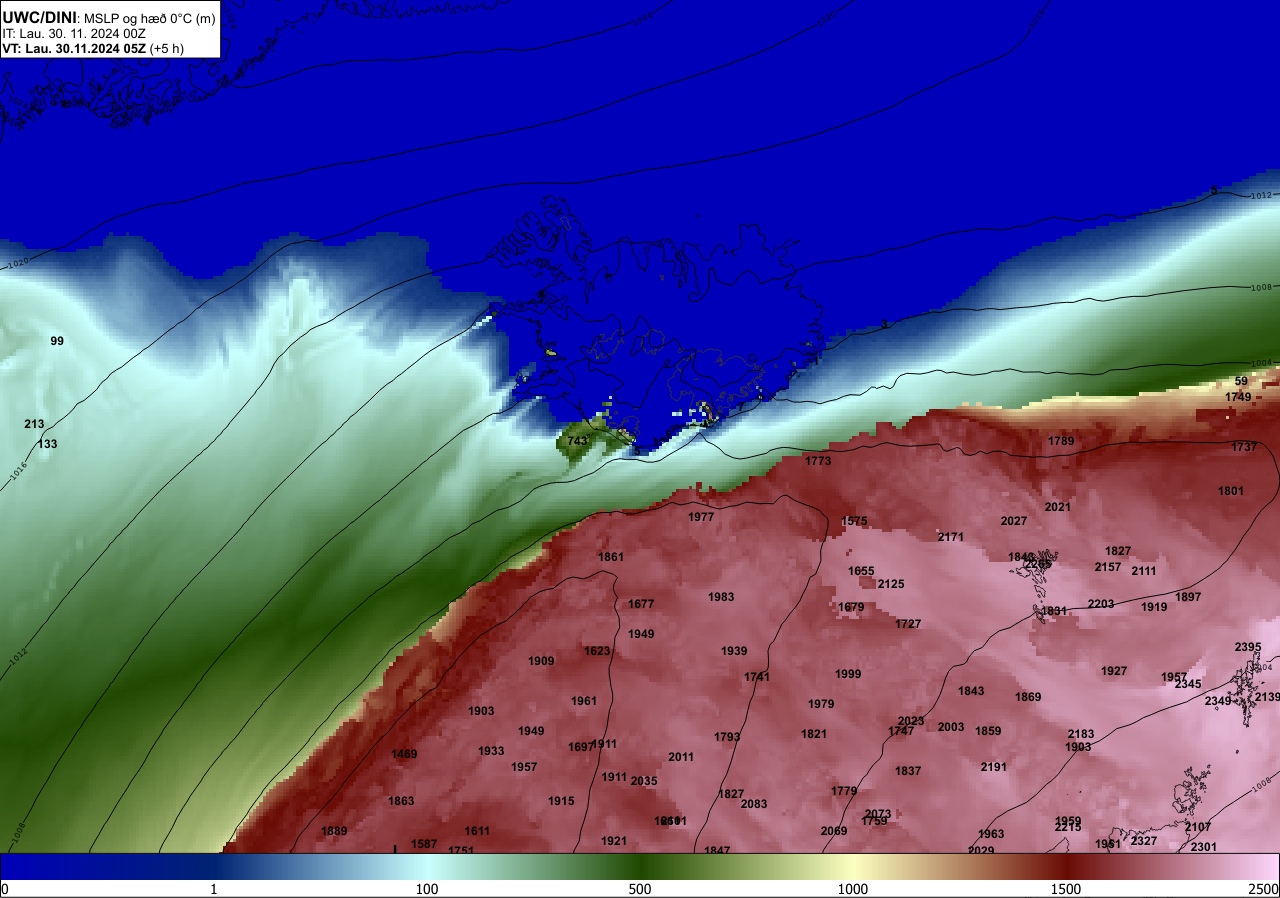This screenshot has height=898, width=1280.
Task: Click the map value 1575
Action: [x=854, y=521]
